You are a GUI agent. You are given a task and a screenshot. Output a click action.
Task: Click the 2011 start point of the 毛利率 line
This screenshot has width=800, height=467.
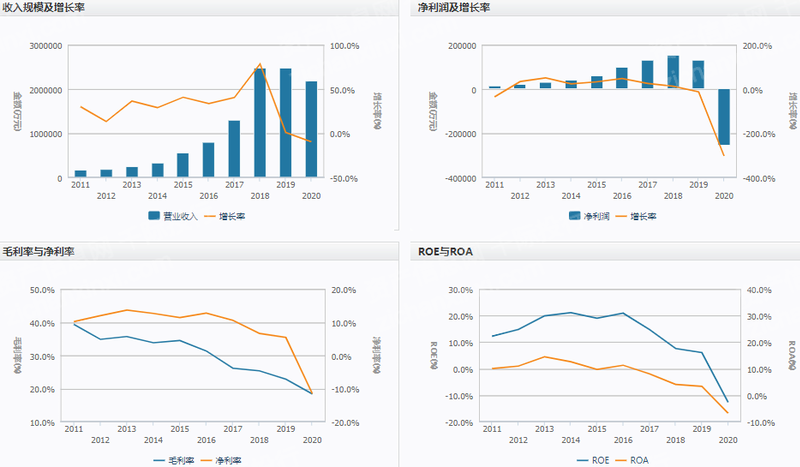(75, 324)
